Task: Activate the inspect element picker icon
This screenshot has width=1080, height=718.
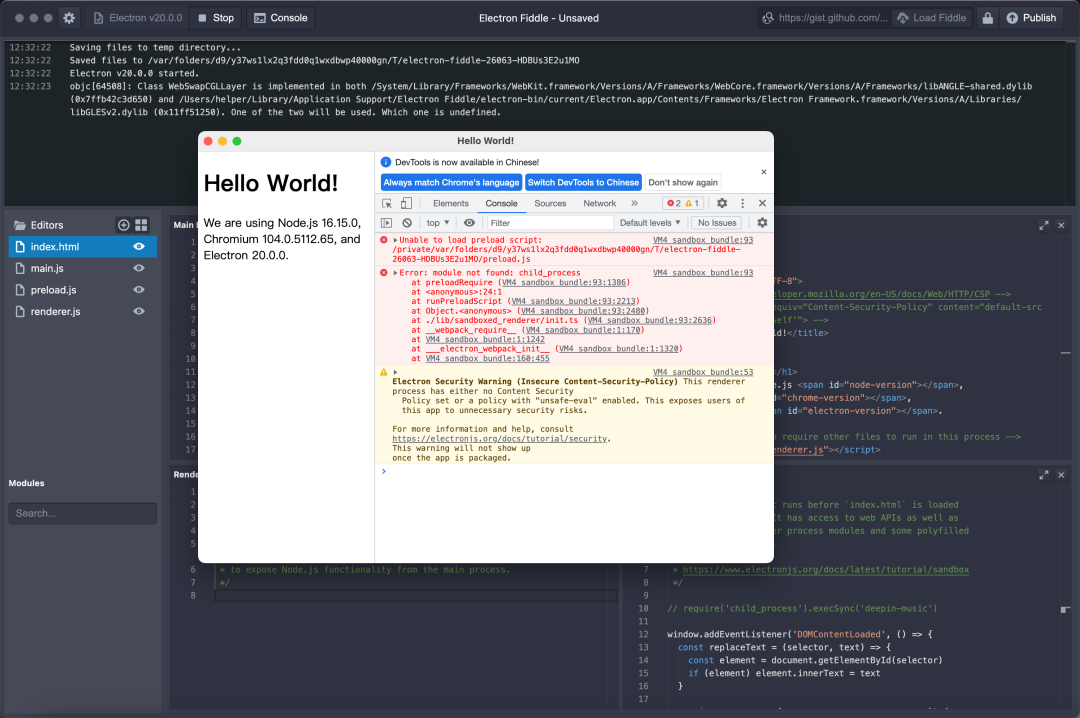Action: (x=387, y=203)
